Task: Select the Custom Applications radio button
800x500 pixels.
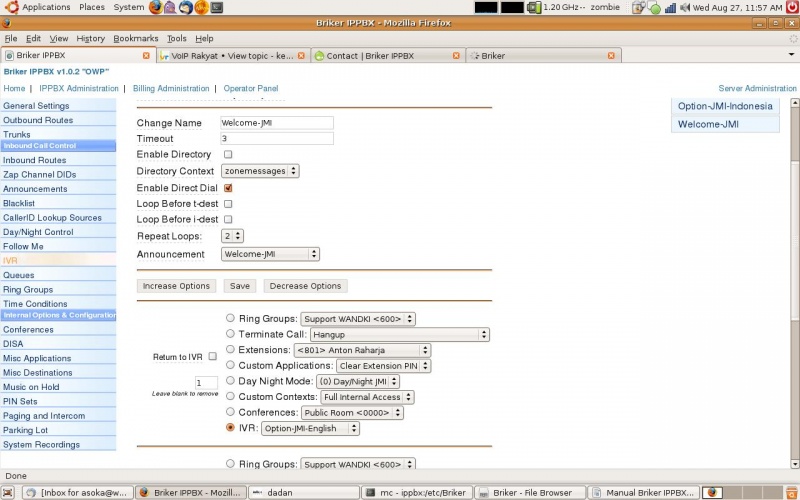Action: (230, 365)
